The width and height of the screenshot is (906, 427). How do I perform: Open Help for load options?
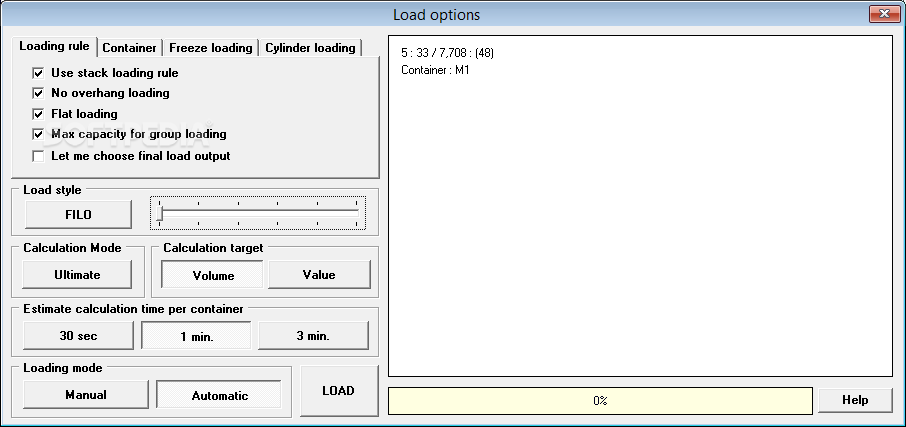tap(855, 400)
